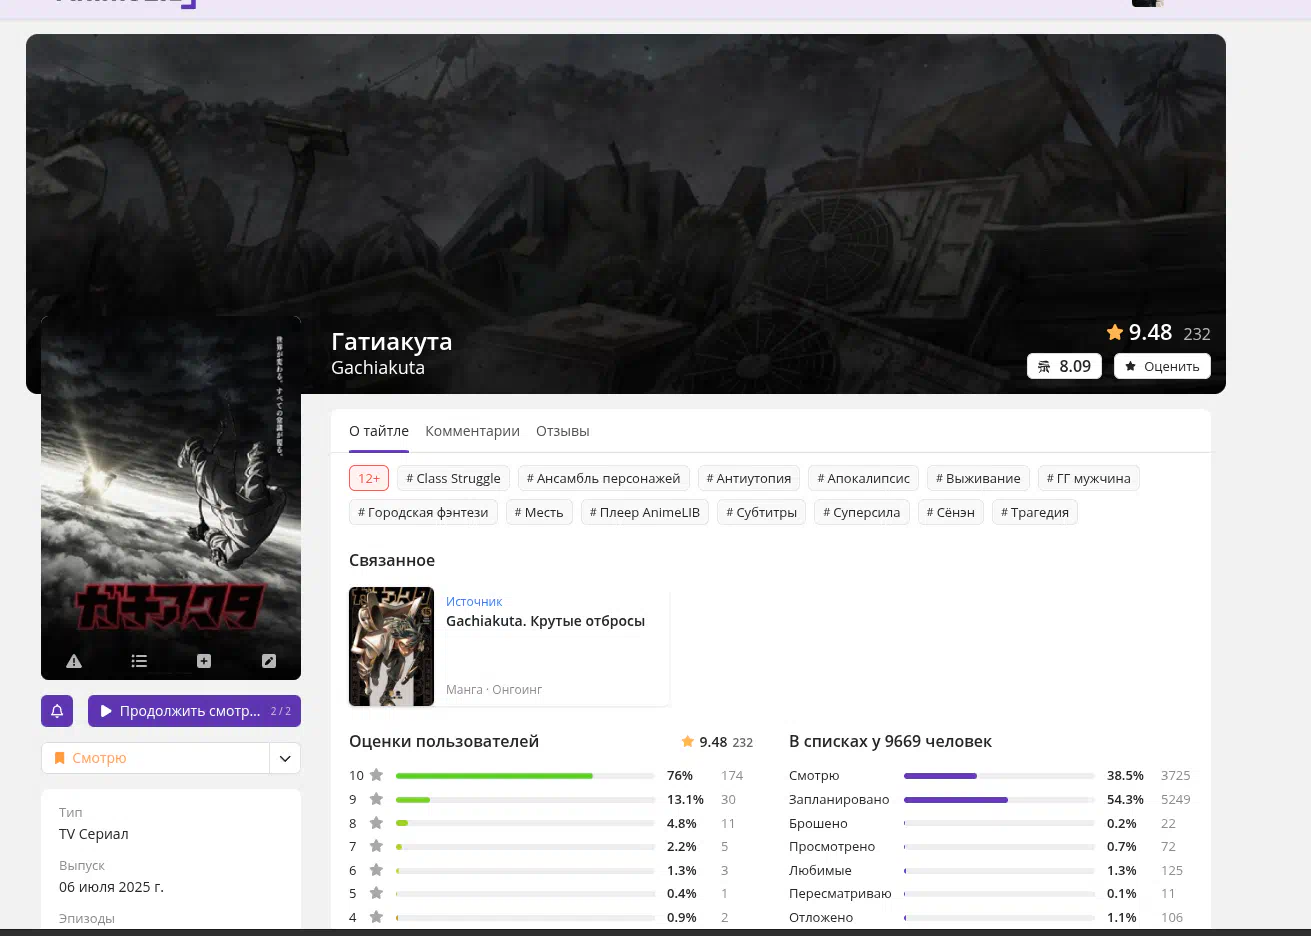Screen dimensions: 1311x936
Task: Click the Гатиакута title heading
Action: point(392,341)
